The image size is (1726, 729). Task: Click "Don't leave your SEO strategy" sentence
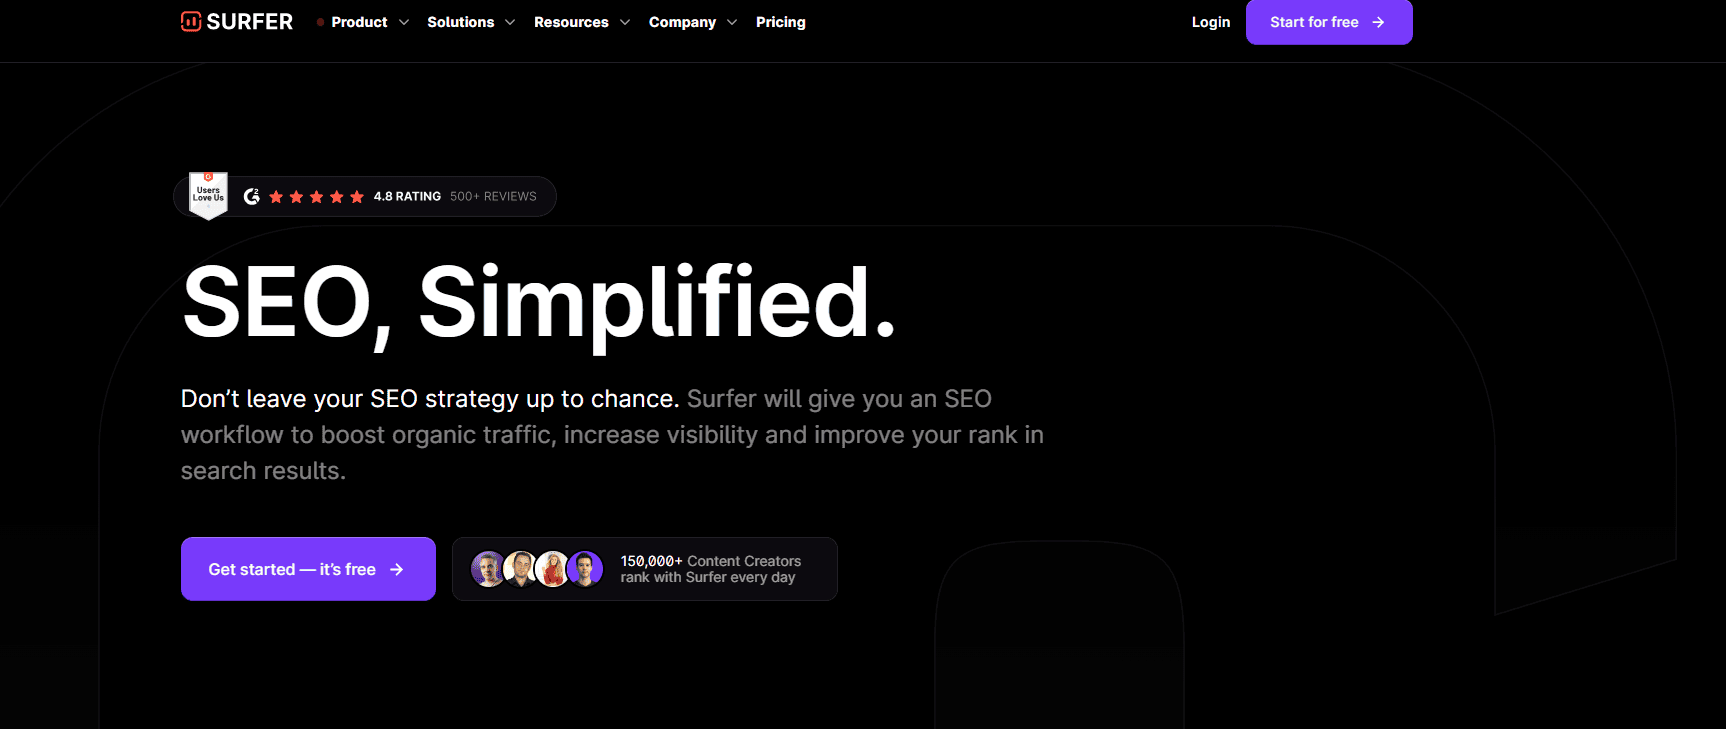point(430,399)
